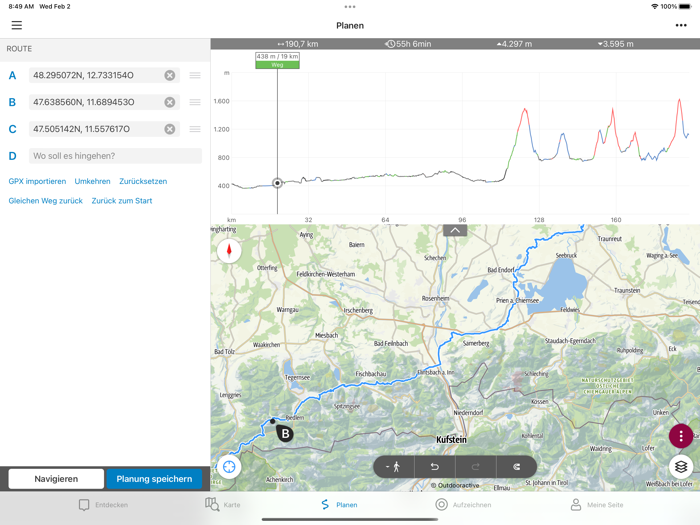Open hiking activity type selector
This screenshot has width=700, height=525.
[393, 467]
